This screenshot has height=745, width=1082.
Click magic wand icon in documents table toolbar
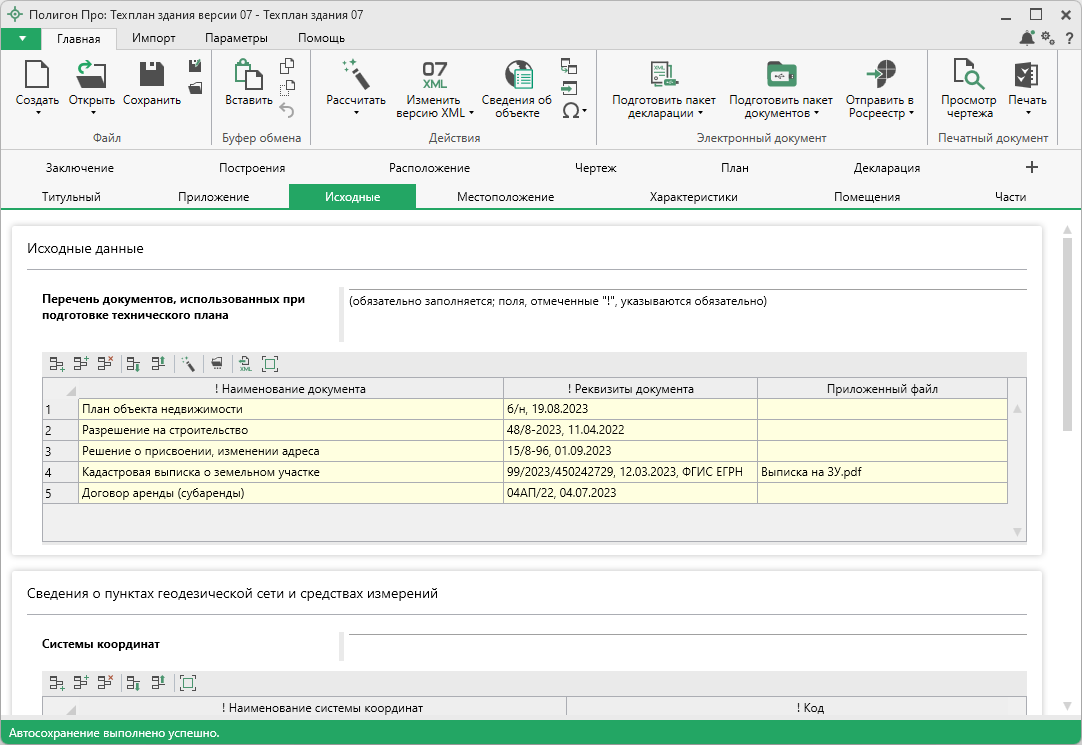[x=188, y=364]
